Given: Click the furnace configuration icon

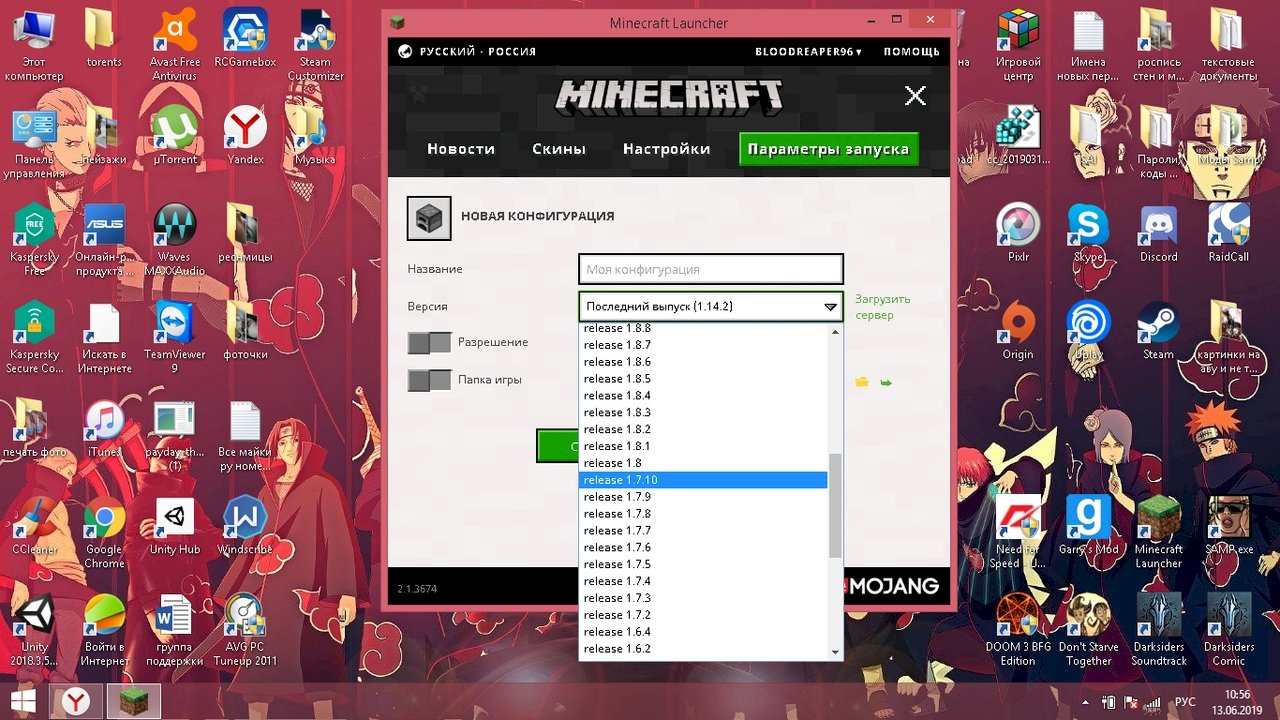Looking at the screenshot, I should 429,219.
